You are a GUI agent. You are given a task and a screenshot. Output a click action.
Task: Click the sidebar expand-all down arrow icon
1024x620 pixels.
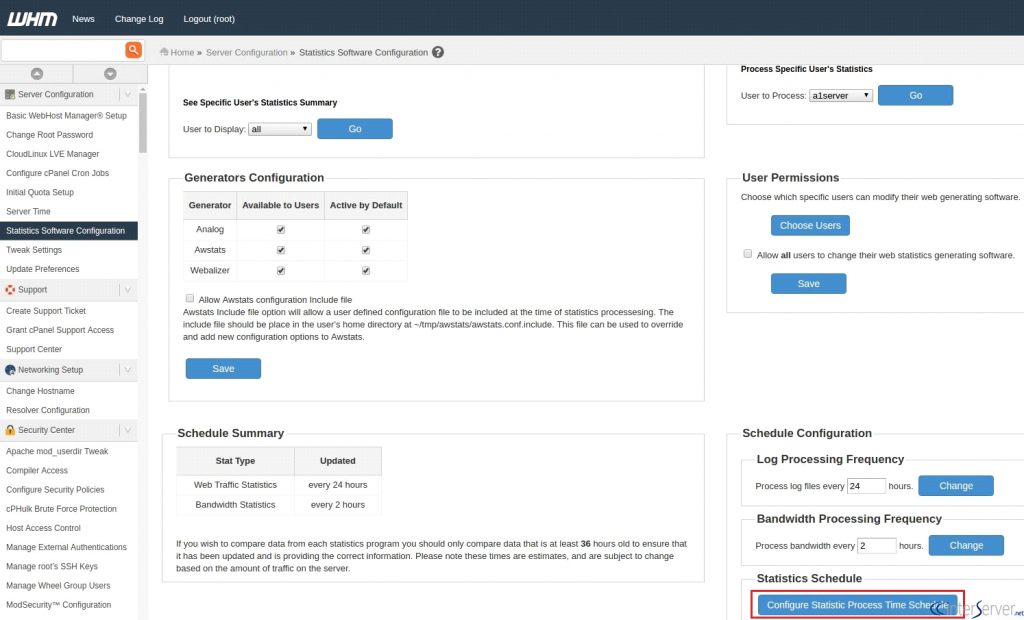tap(110, 74)
